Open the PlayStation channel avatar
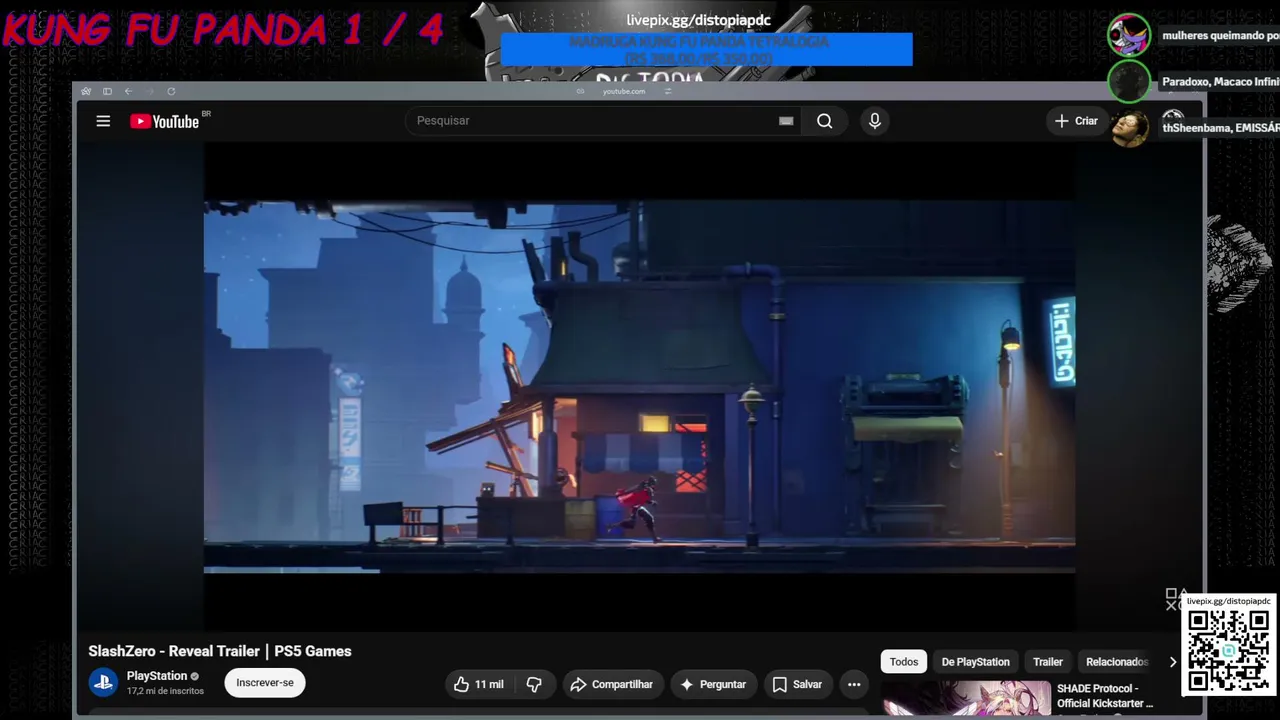 click(103, 683)
